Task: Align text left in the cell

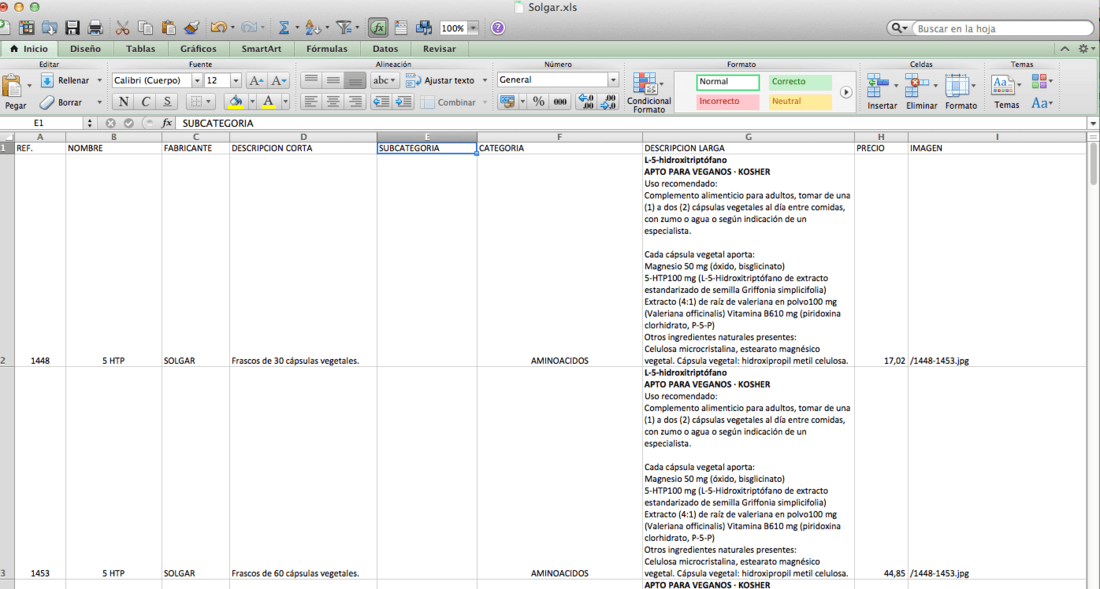Action: (x=311, y=102)
